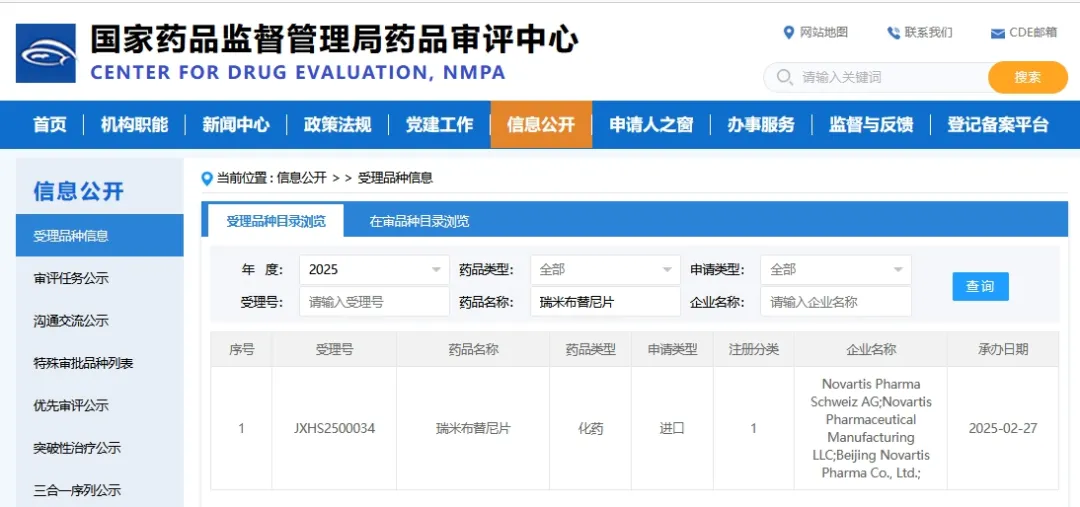
Task: Click the CDE fish logo
Action: pos(46,53)
